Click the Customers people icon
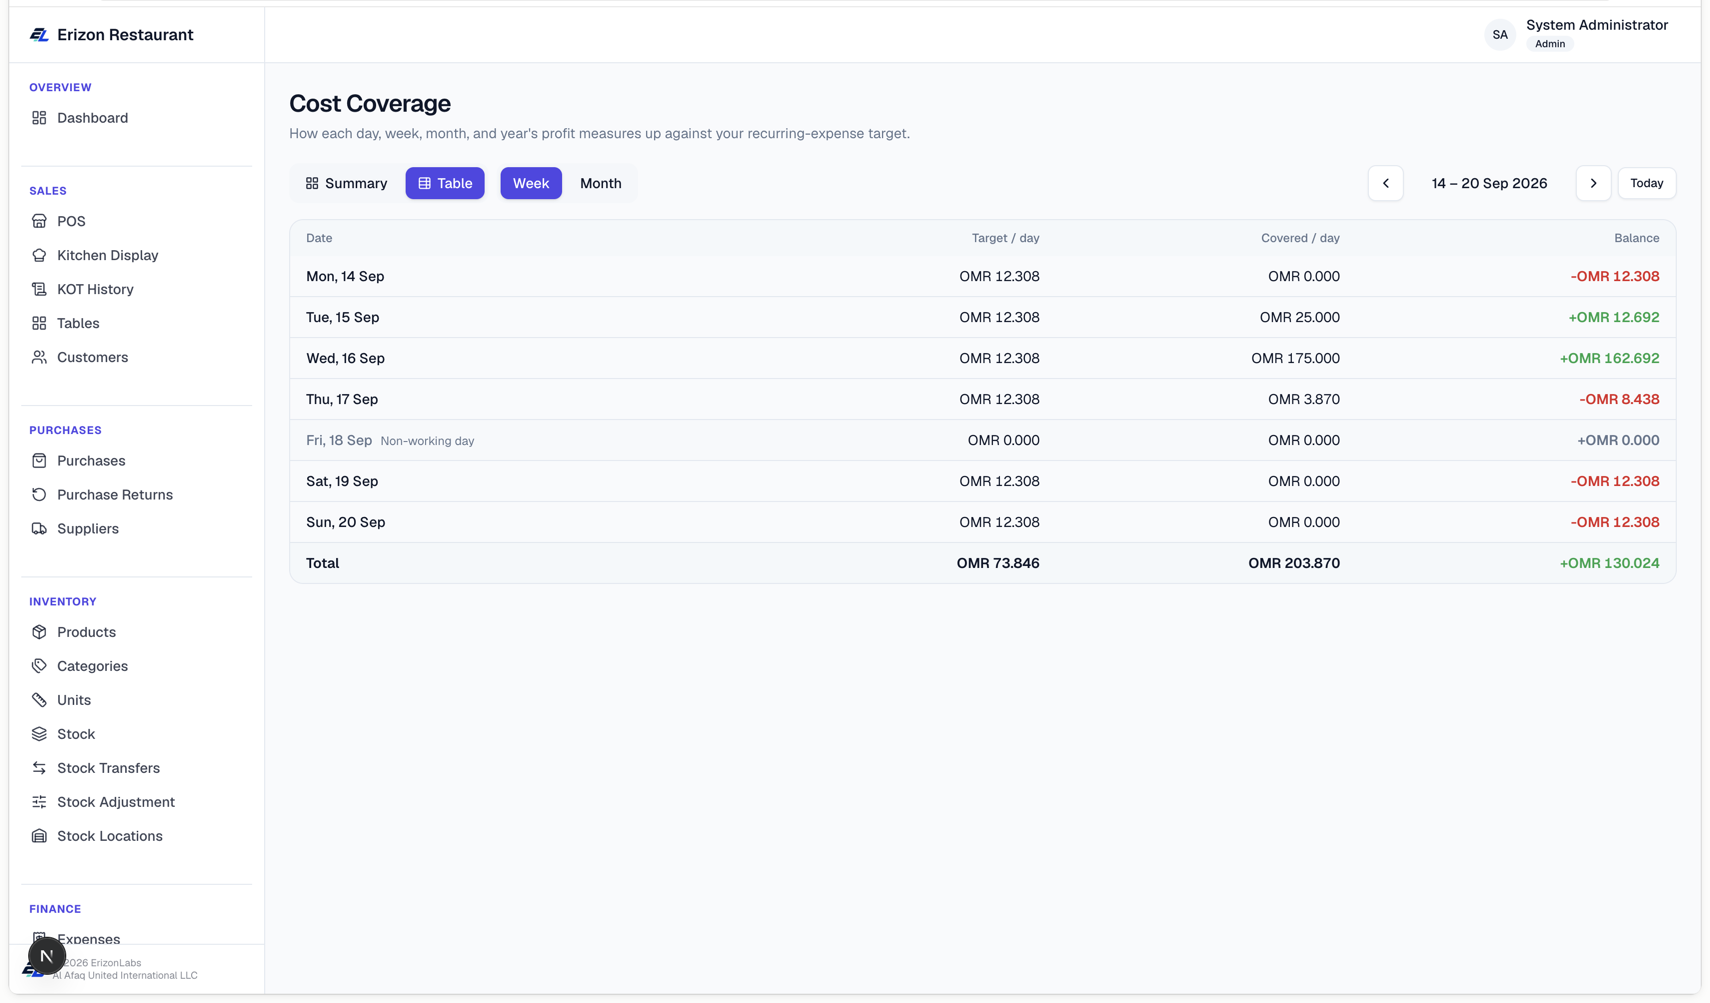The height and width of the screenshot is (1003, 1710). 39,357
